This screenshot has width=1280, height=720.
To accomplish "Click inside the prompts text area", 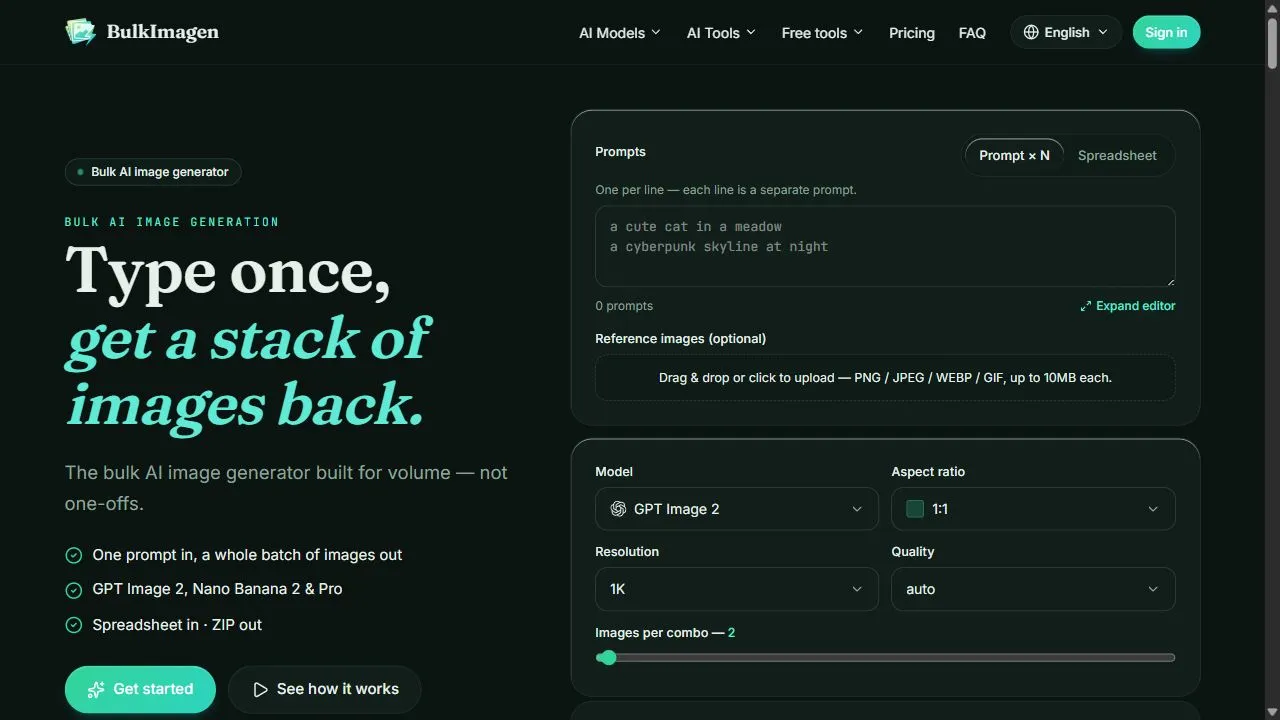I will 885,246.
